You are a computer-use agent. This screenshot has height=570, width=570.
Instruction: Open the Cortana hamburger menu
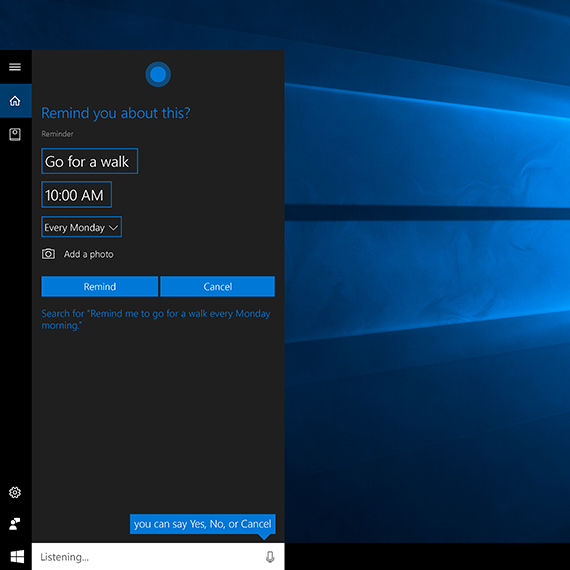coord(15,67)
